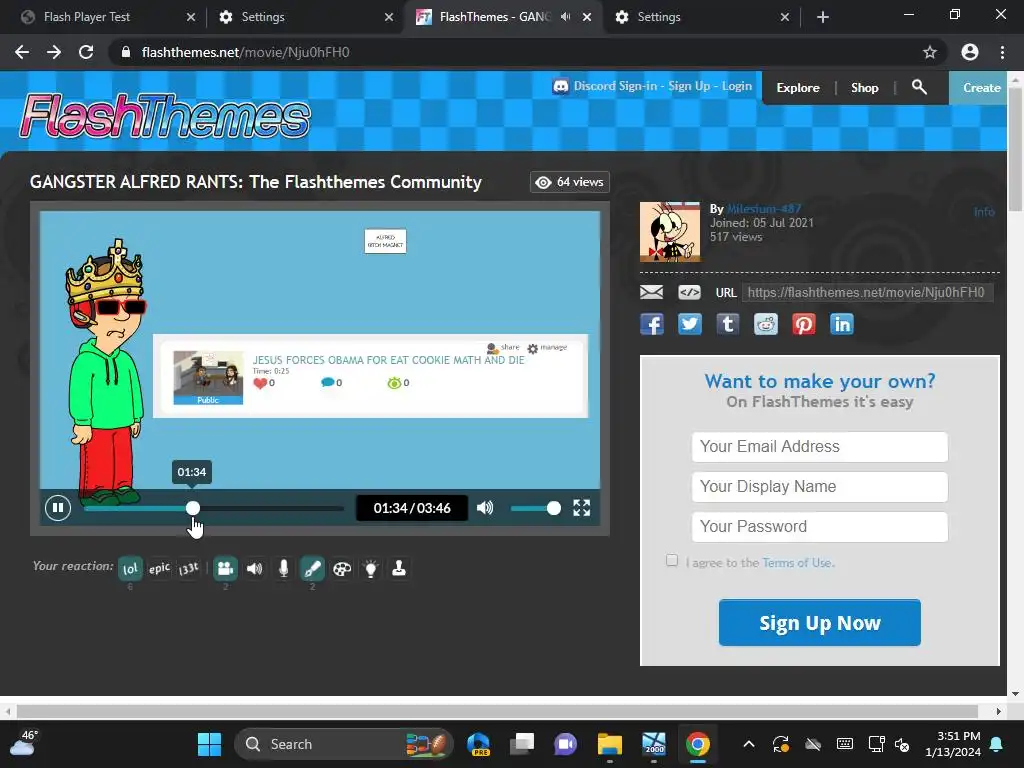Open the Chrome profile menu
The width and height of the screenshot is (1024, 768).
click(970, 52)
